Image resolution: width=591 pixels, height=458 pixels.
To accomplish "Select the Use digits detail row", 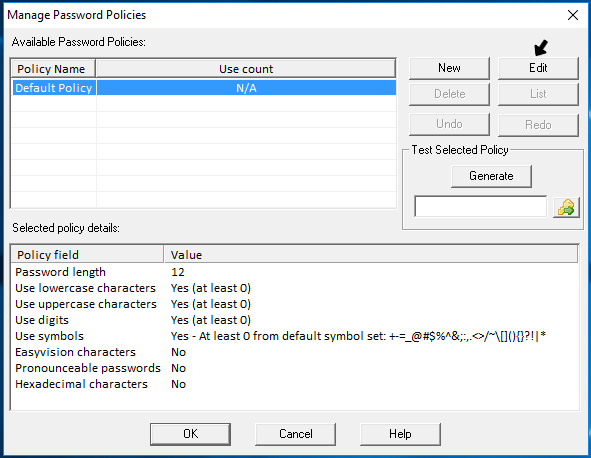I will 295,320.
